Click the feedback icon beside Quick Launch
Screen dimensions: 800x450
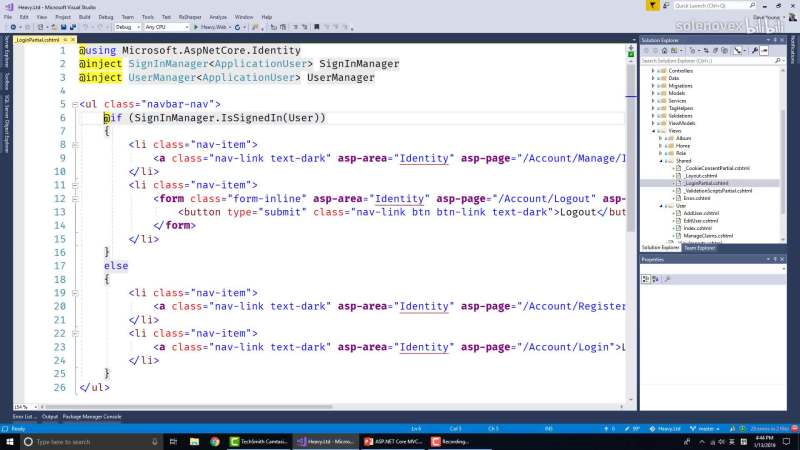point(666,6)
